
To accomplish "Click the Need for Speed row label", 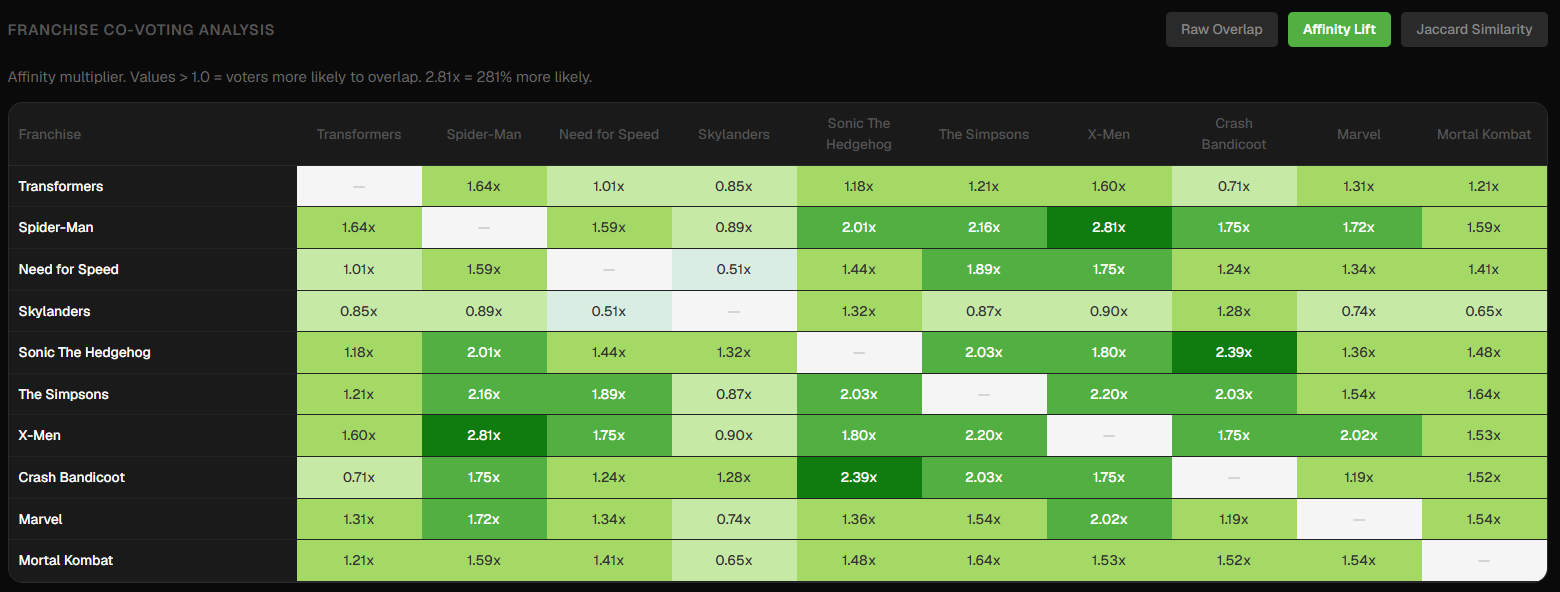I will pyautogui.click(x=69, y=270).
